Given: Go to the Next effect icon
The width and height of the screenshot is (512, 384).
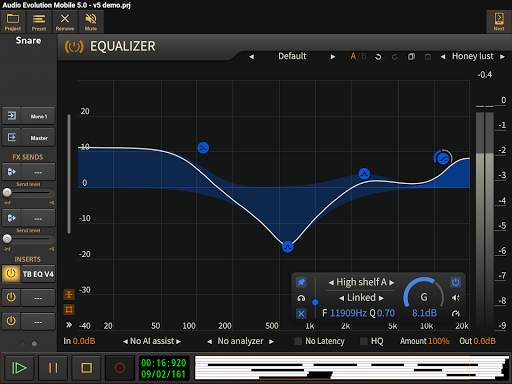Looking at the screenshot, I should point(499,21).
